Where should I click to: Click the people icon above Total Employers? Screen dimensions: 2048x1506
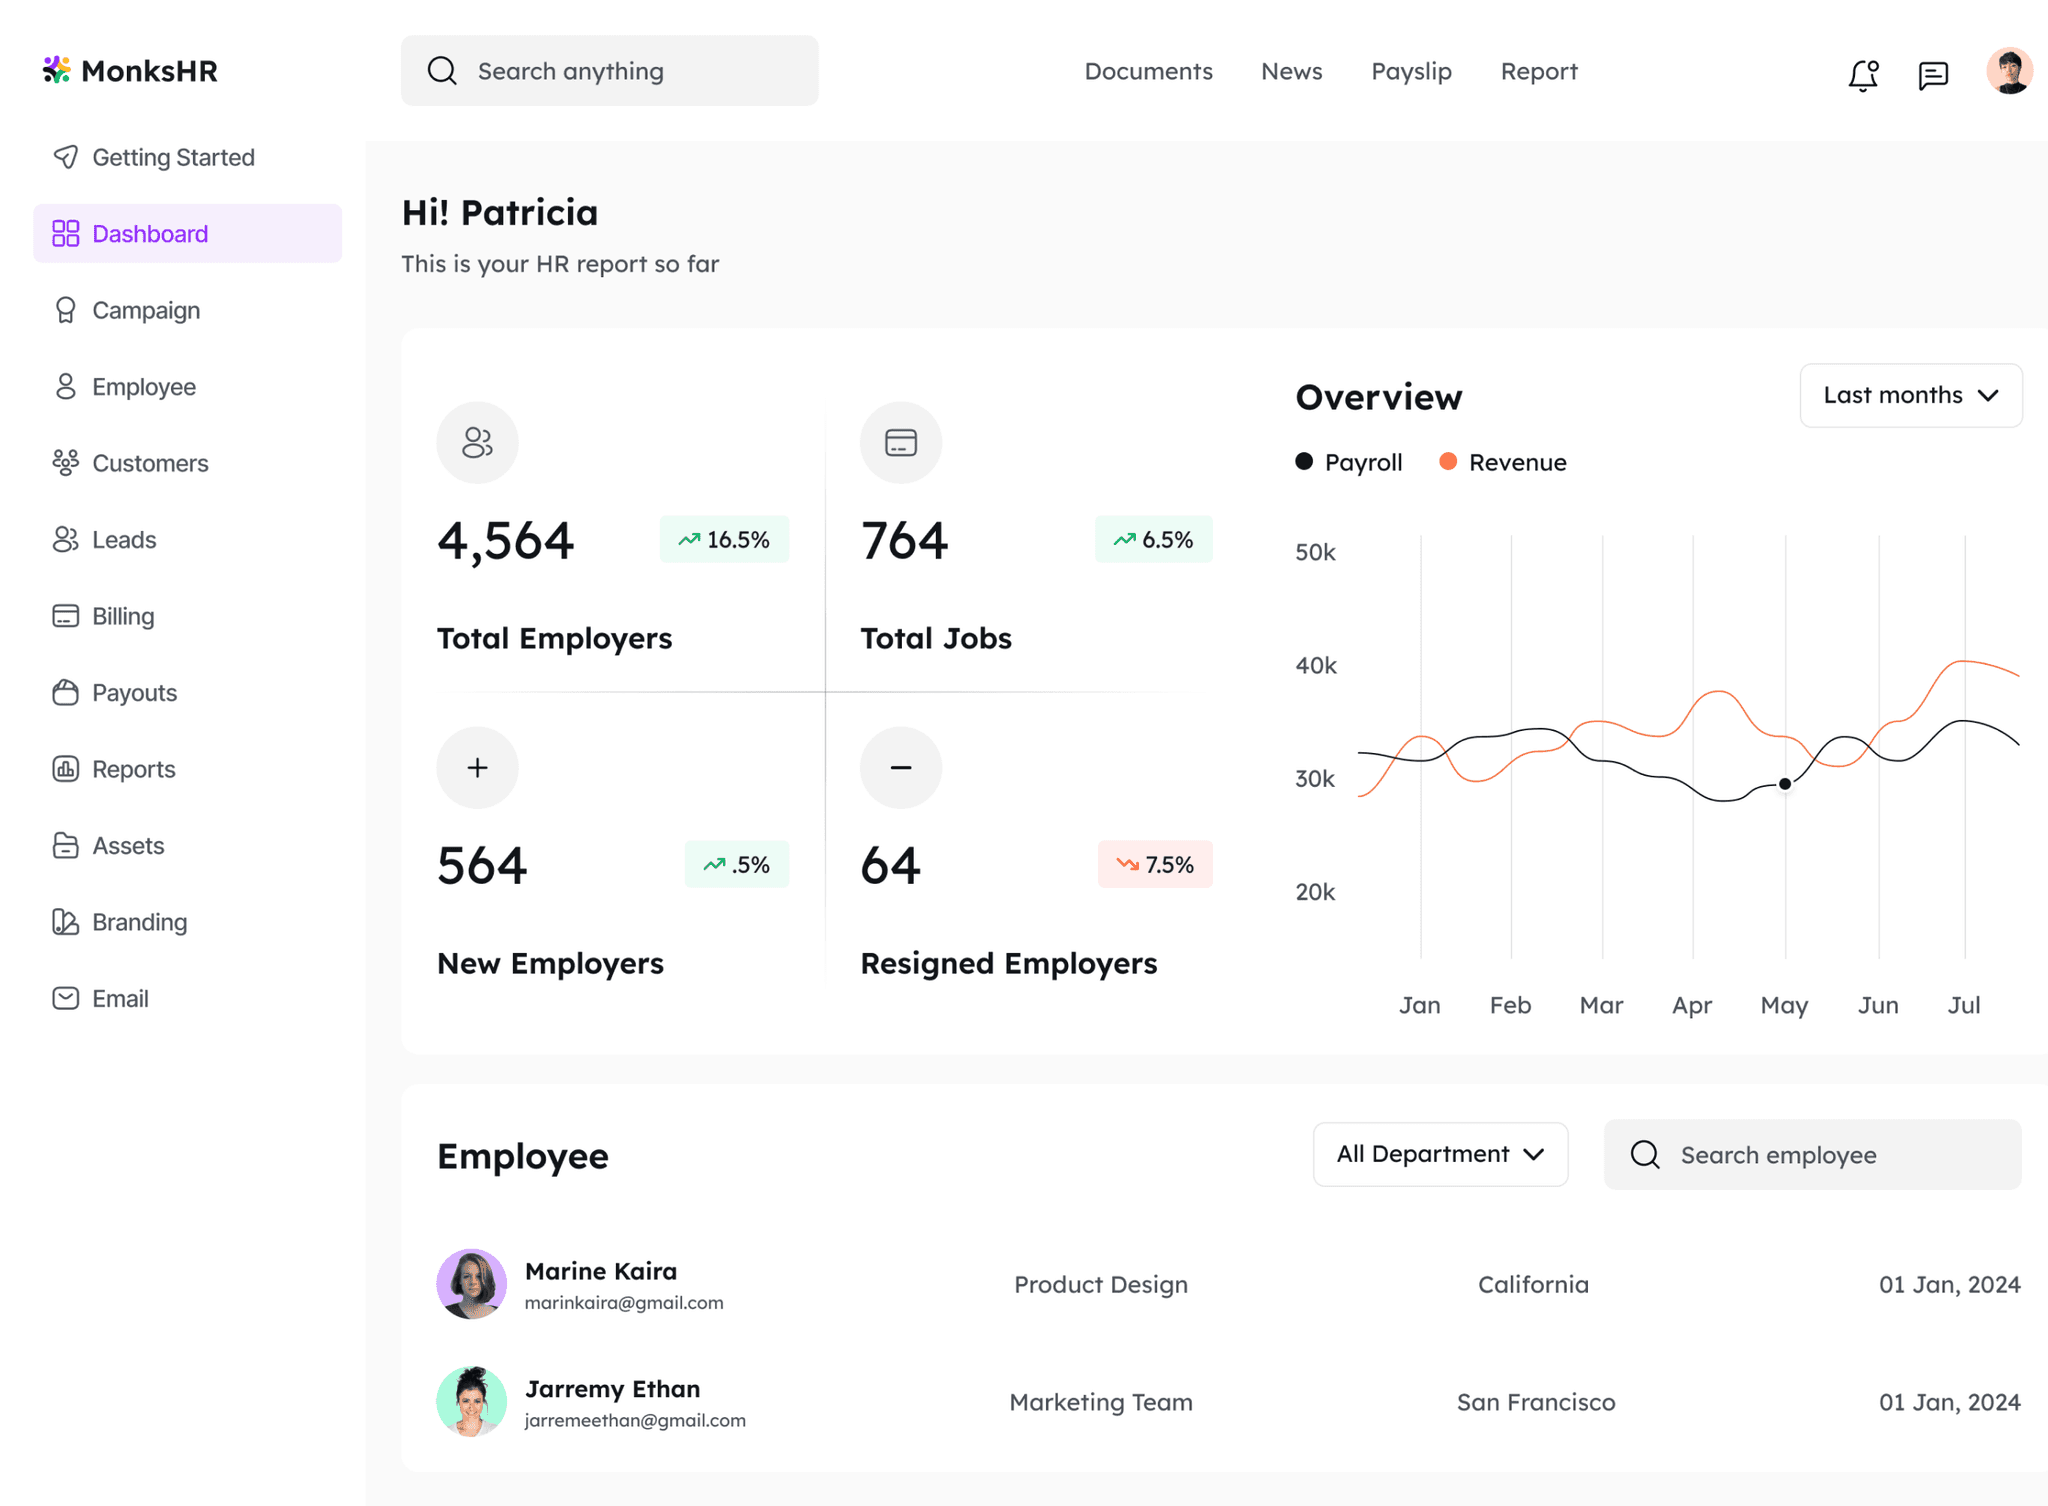478,443
